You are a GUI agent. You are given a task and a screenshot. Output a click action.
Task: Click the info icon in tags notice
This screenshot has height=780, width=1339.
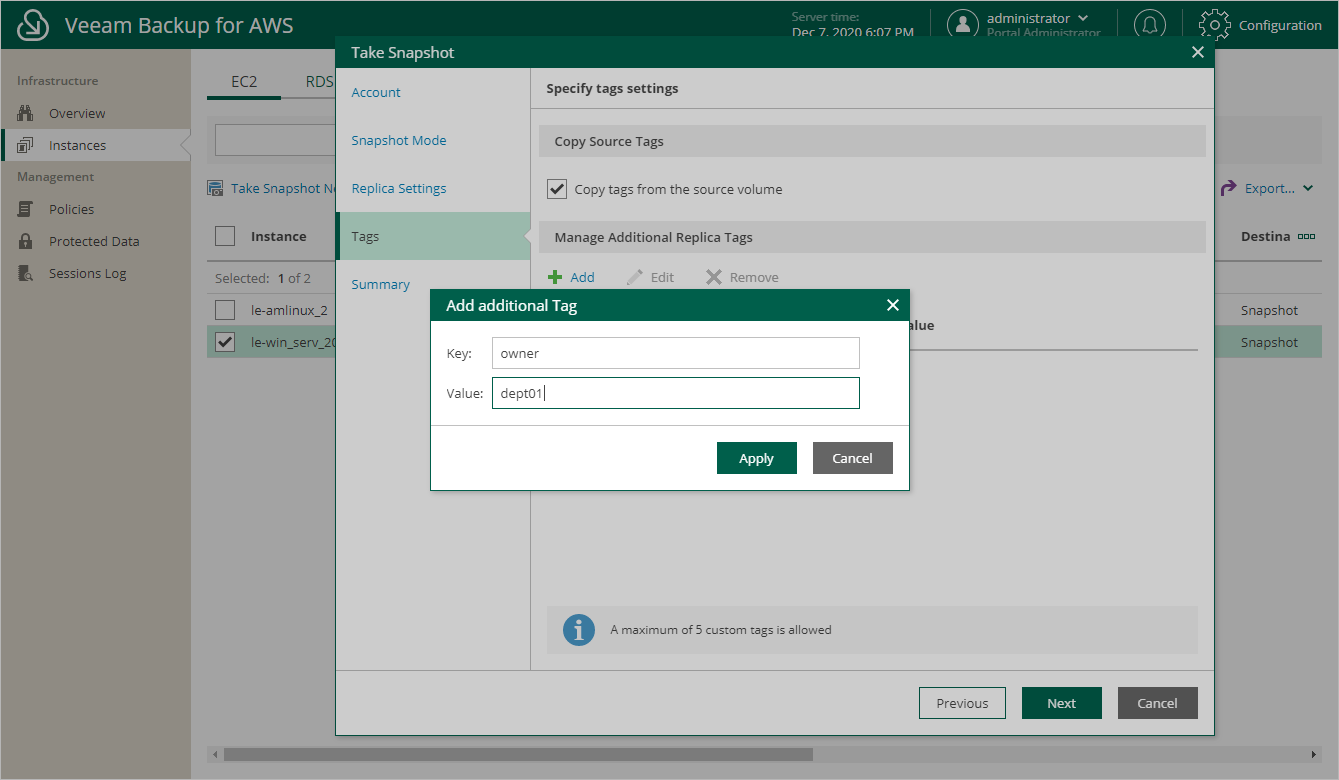[579, 630]
